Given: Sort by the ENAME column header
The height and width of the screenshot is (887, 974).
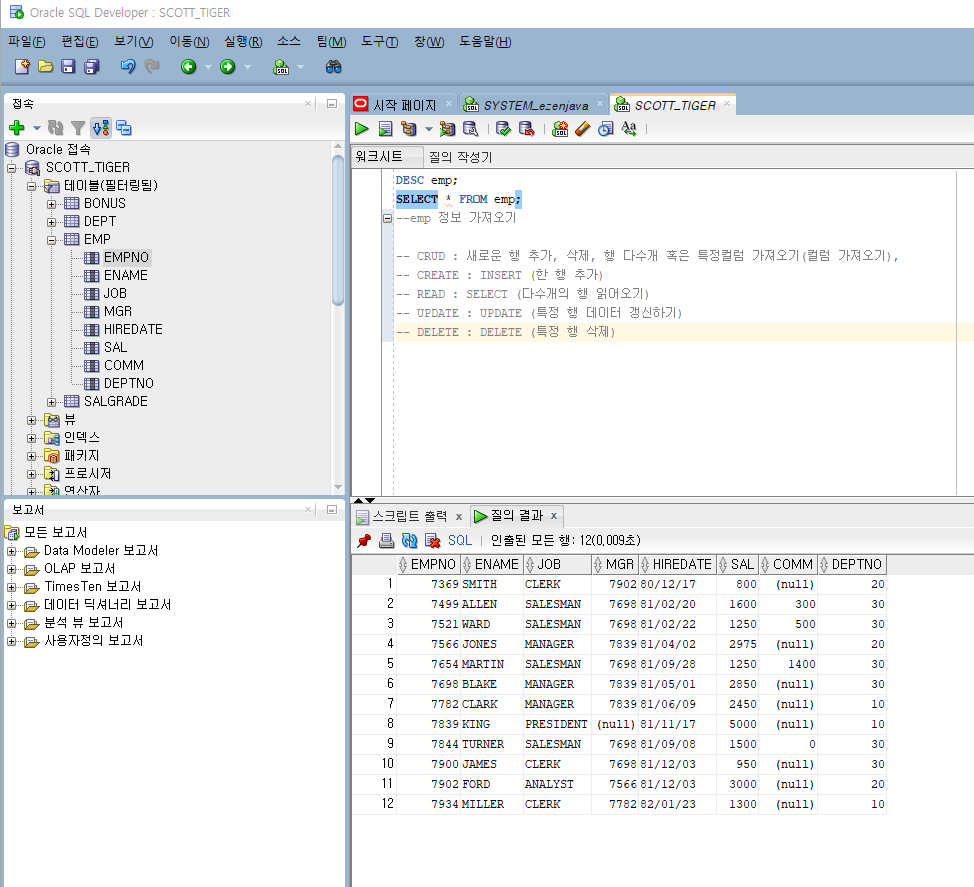Looking at the screenshot, I should tap(491, 564).
